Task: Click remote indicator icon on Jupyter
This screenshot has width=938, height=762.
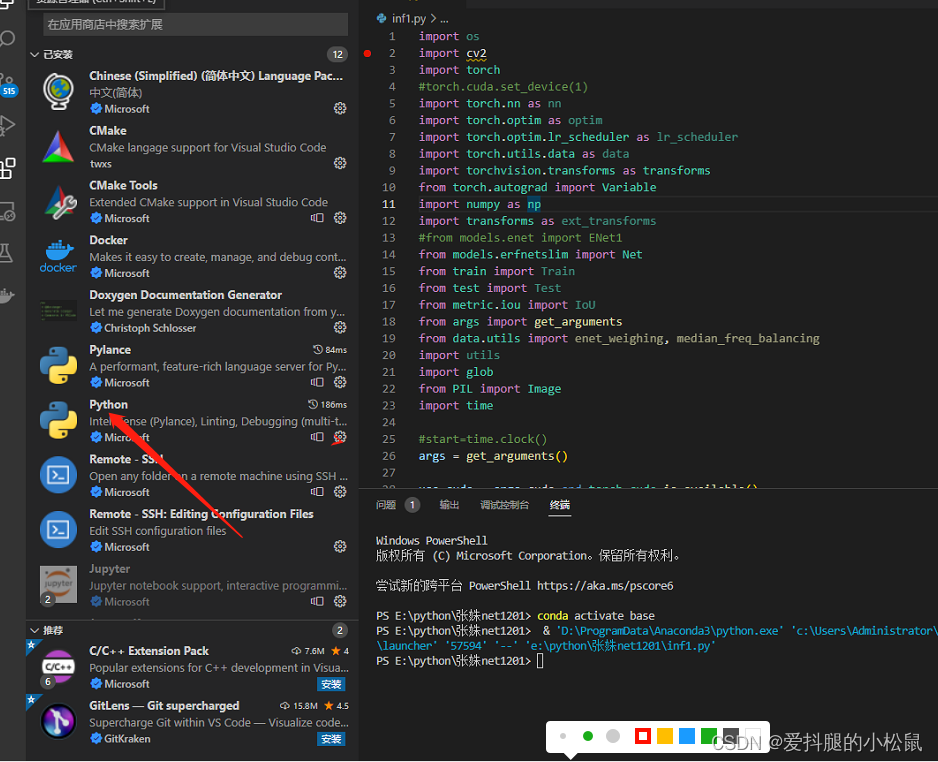Action: (x=317, y=601)
